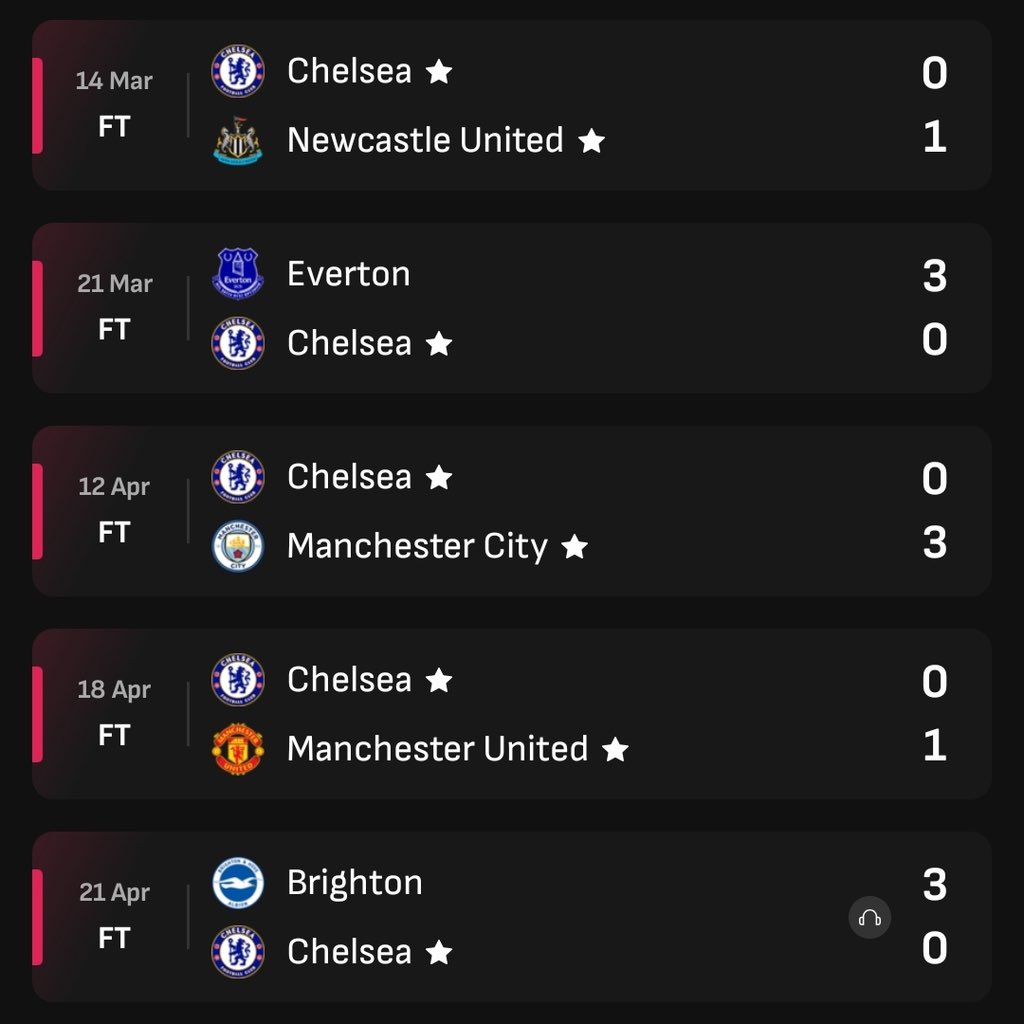Select the 12 Apr full-time match date
Screen dimensions: 1024x1024
tap(114, 487)
